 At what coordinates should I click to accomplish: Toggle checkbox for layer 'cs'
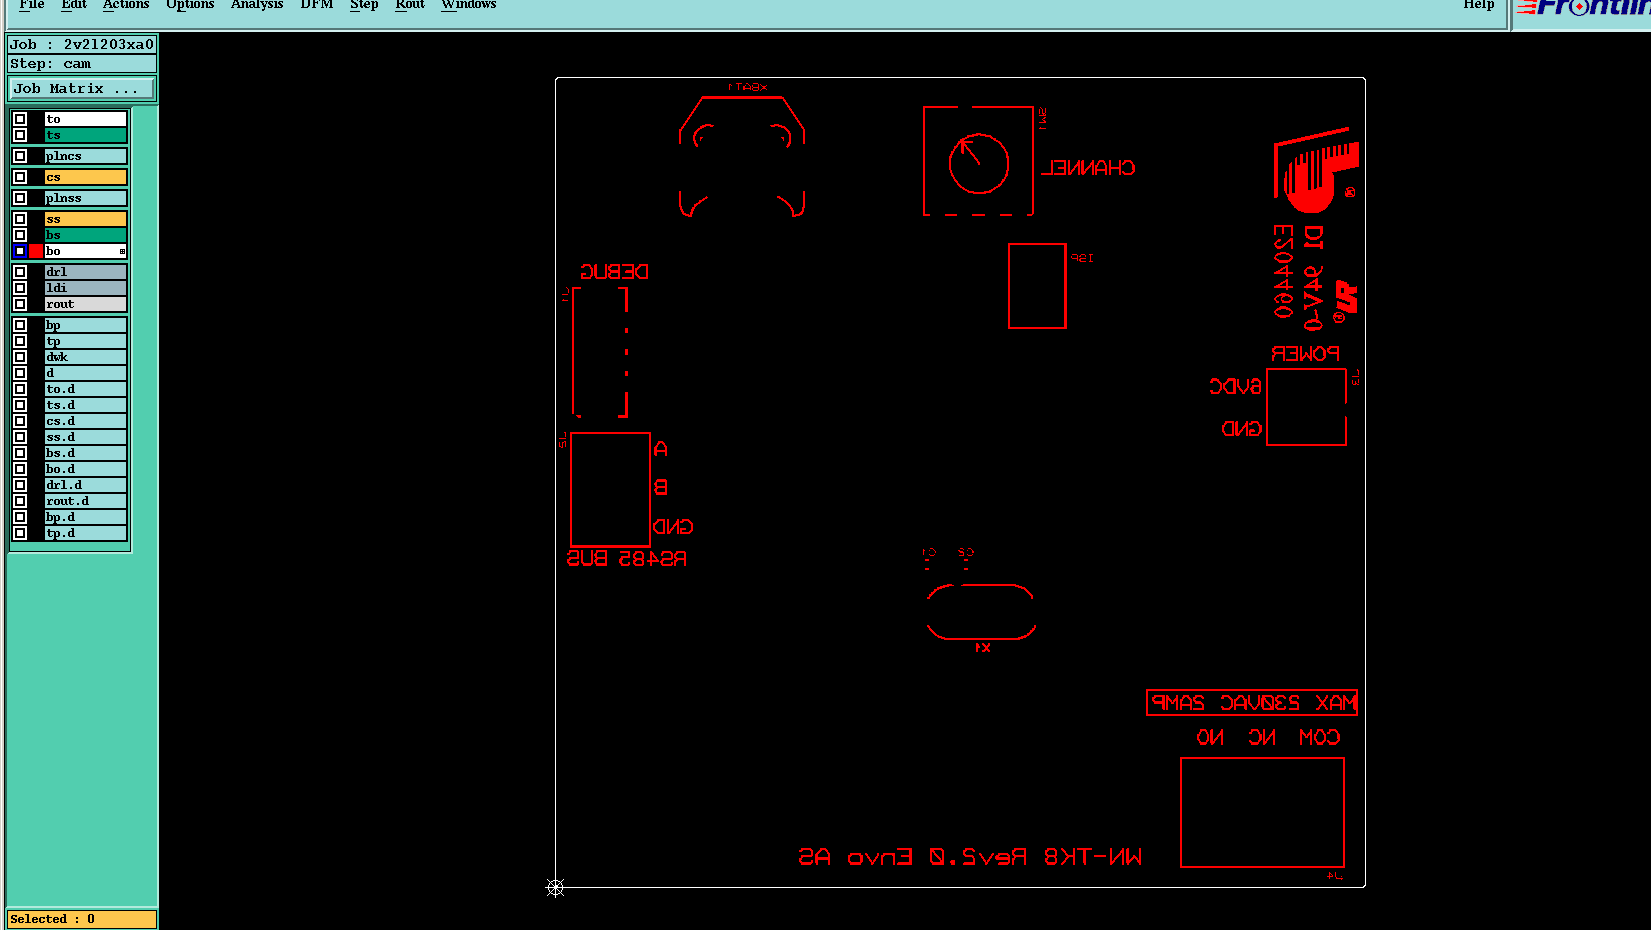click(x=20, y=177)
